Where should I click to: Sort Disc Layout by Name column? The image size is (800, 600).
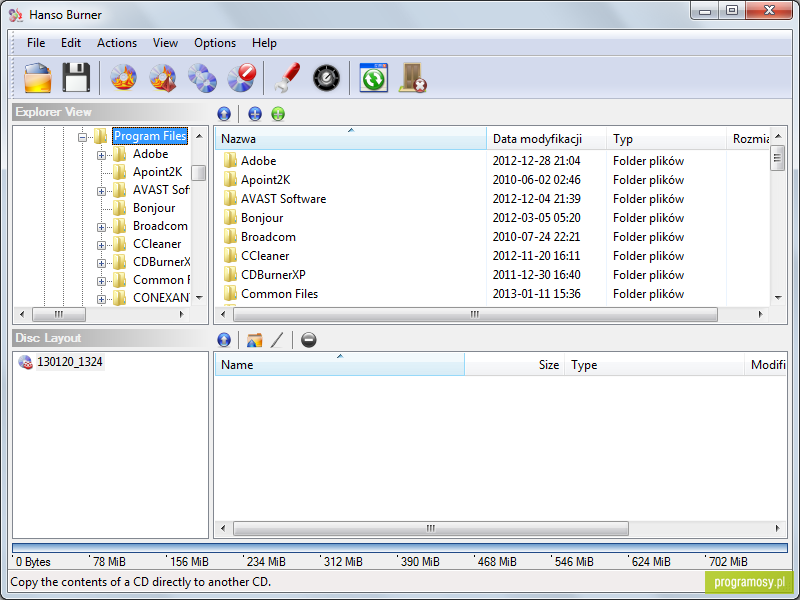[340, 365]
